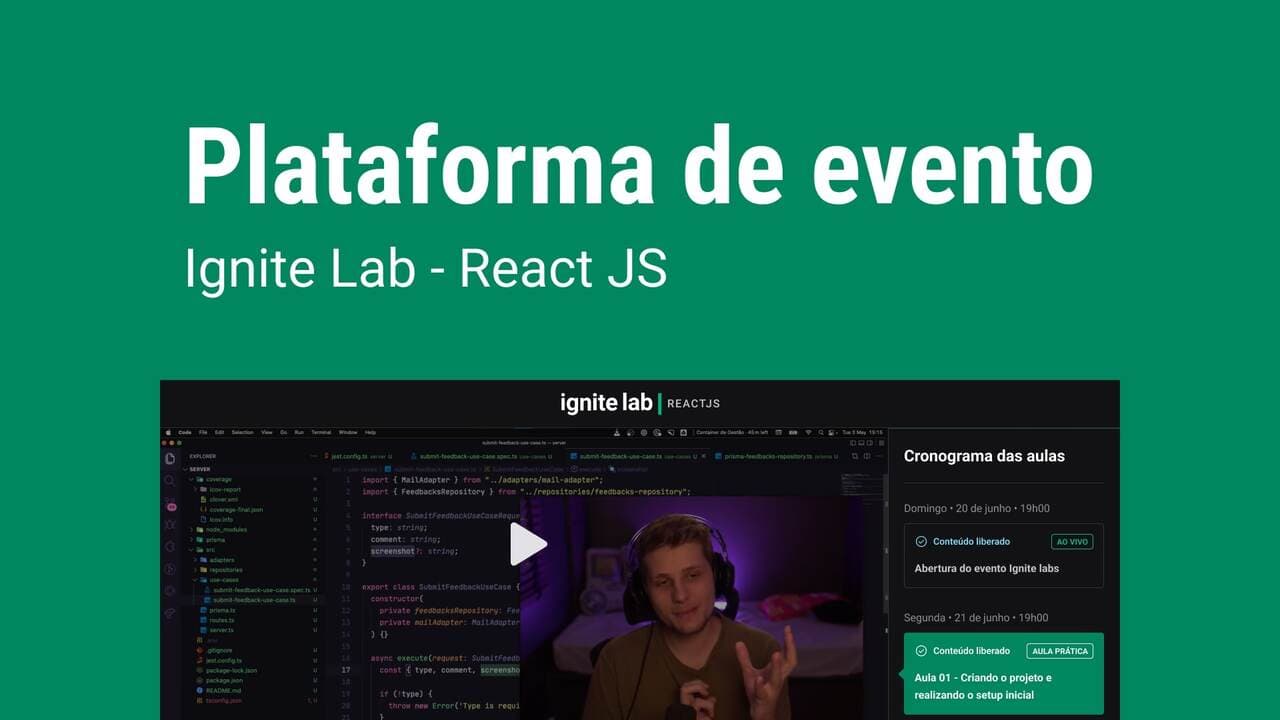
Task: Open the Terminal menu in the menu bar
Action: click(x=320, y=432)
